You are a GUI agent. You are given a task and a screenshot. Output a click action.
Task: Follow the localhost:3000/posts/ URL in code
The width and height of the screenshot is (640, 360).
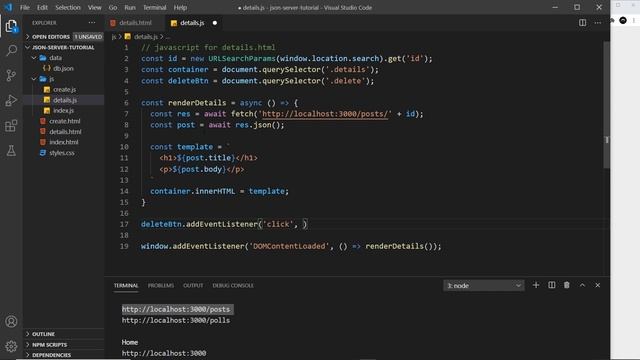(325, 114)
